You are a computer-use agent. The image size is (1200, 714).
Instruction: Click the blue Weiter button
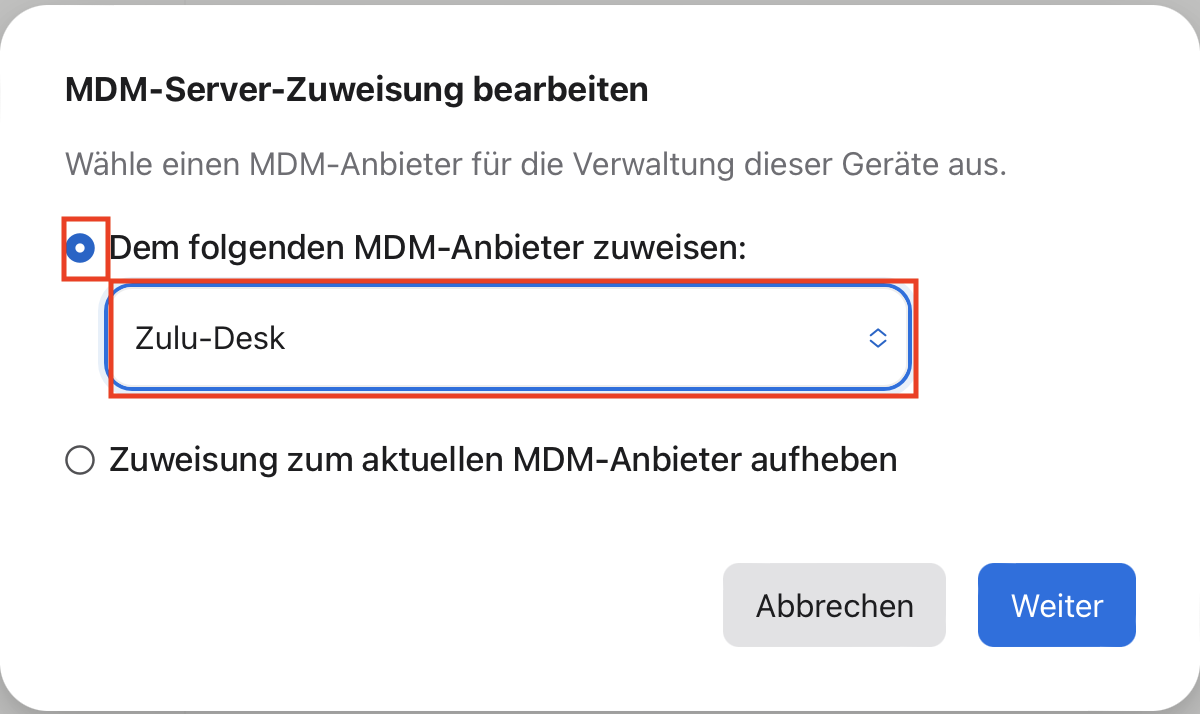(1056, 605)
